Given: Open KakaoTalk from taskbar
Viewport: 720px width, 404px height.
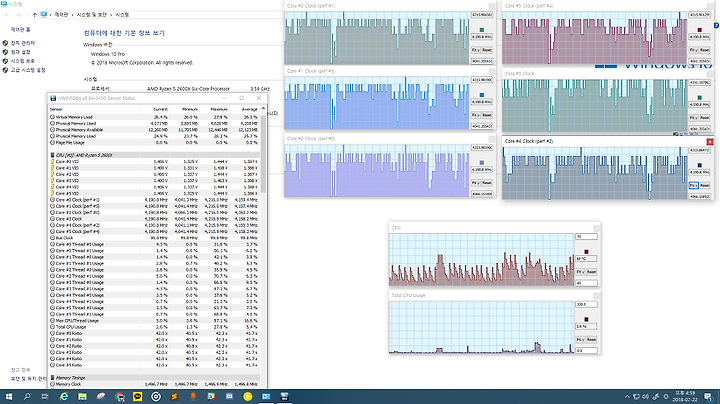Looking at the screenshot, I should [137, 397].
